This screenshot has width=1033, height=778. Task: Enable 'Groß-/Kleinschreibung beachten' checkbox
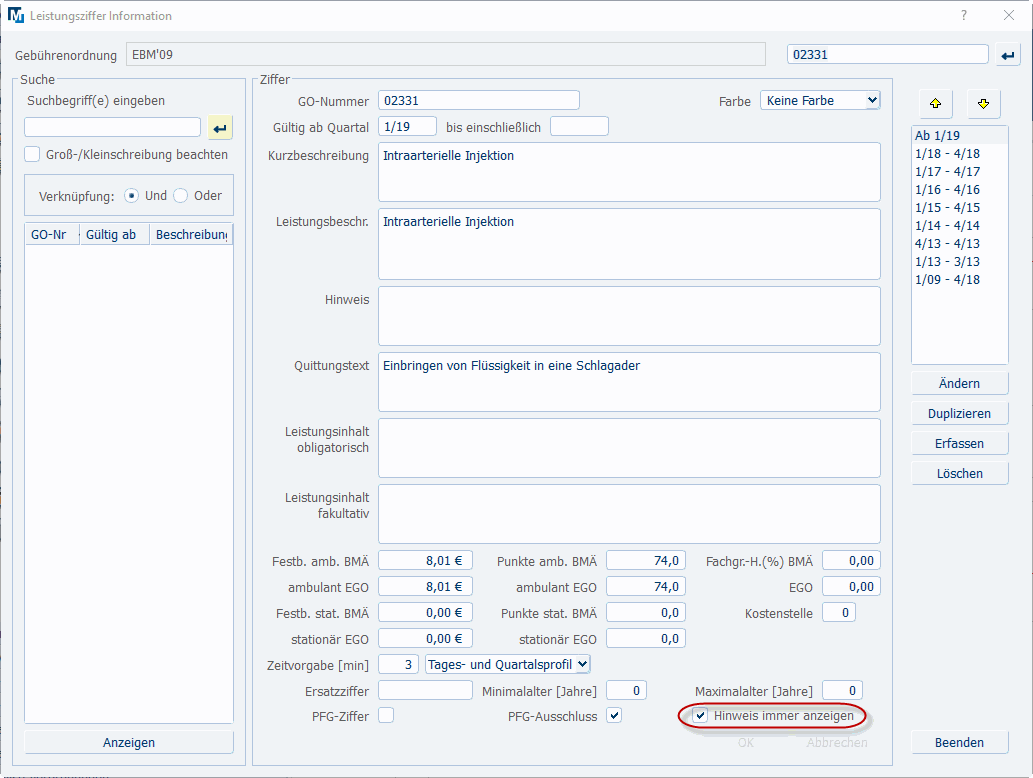[x=33, y=155]
